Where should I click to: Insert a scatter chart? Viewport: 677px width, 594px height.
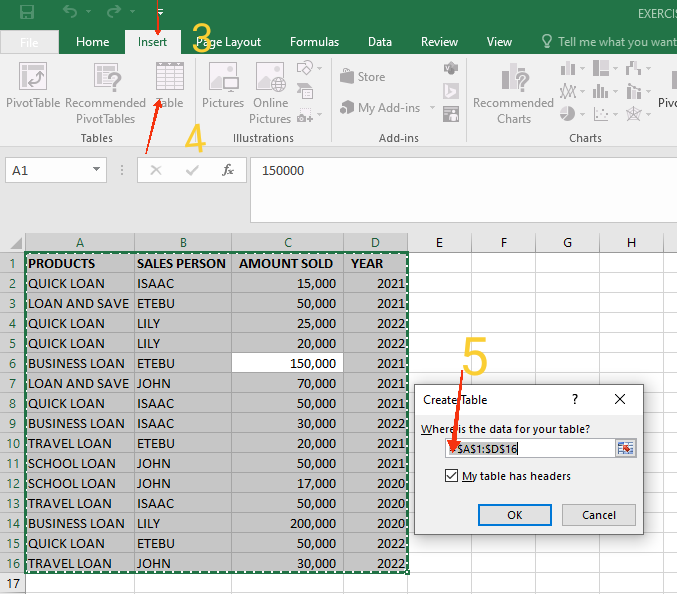coord(601,114)
